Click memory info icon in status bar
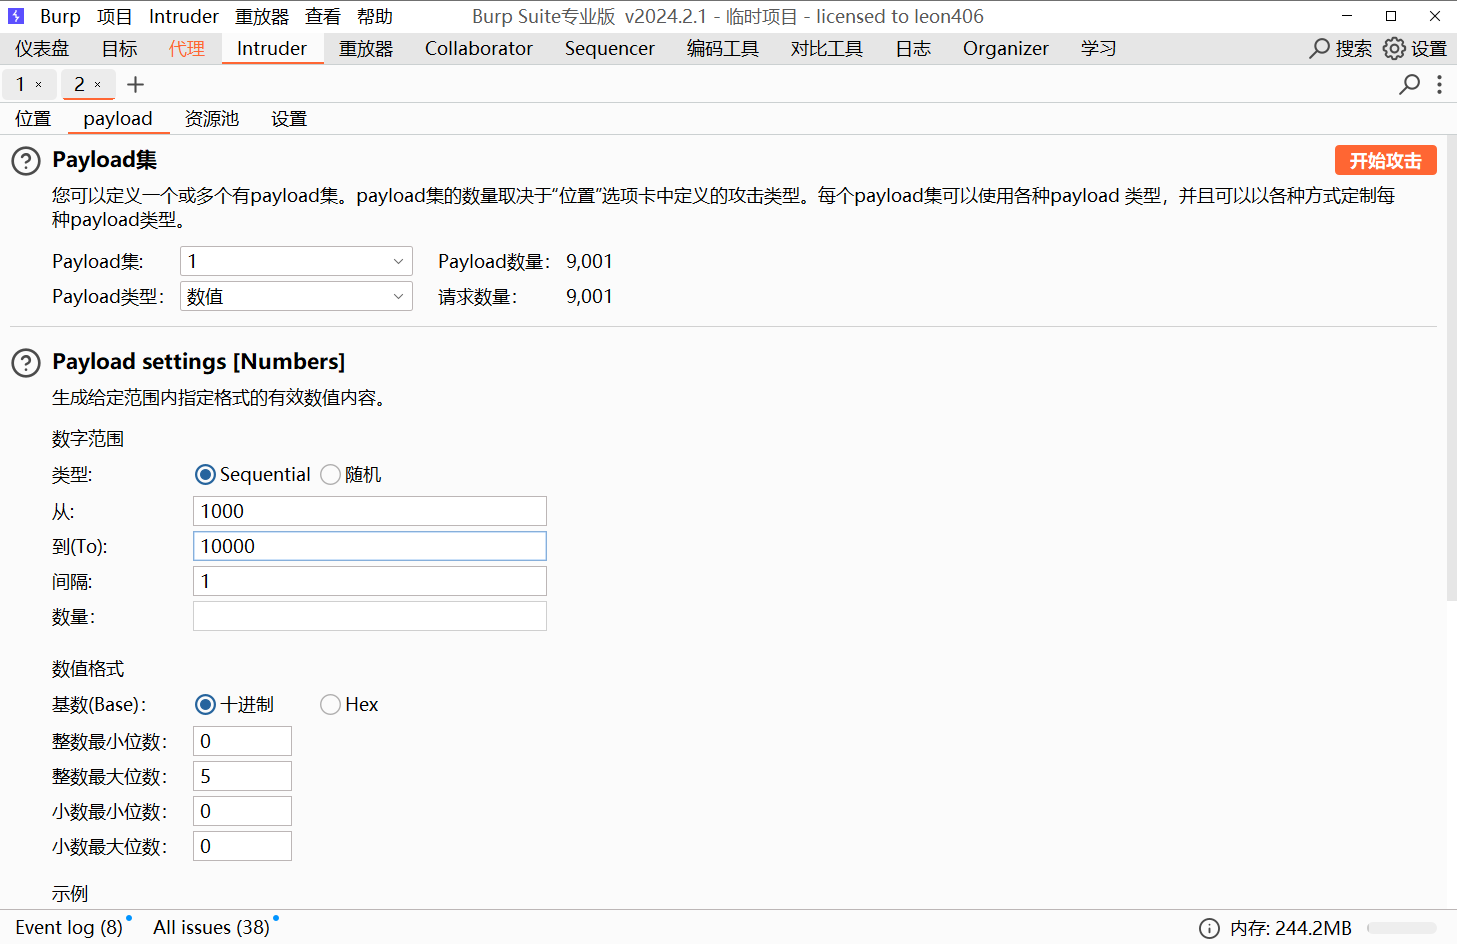Screen dimensions: 1457x944 point(1209,928)
